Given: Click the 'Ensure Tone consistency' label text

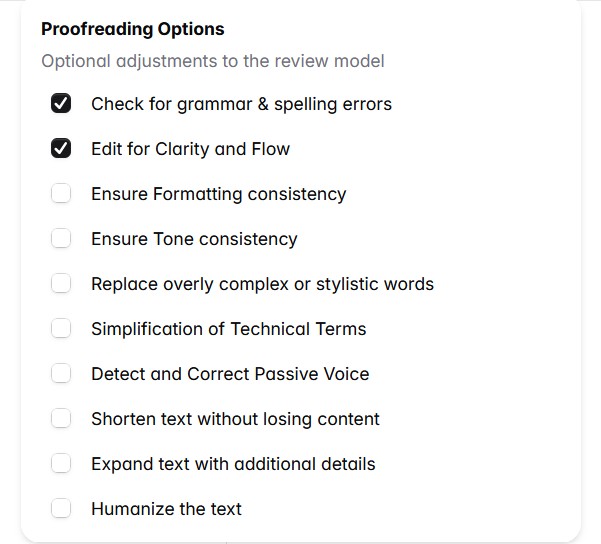Looking at the screenshot, I should pyautogui.click(x=194, y=239).
